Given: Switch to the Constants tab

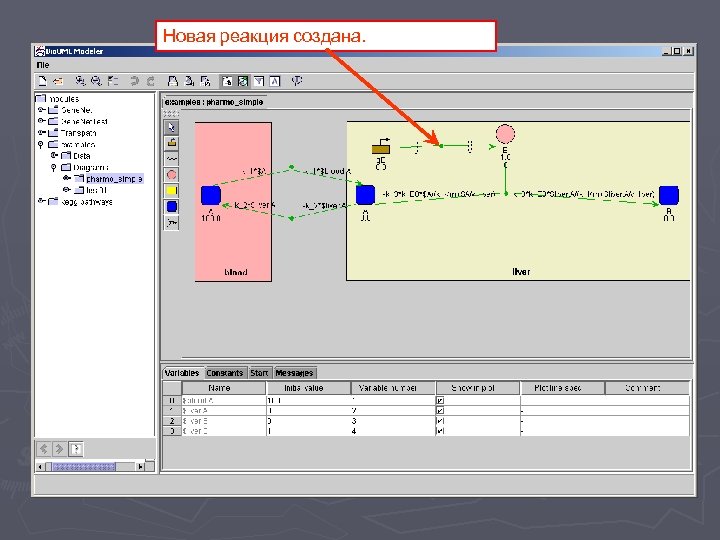Looking at the screenshot, I should 225,373.
